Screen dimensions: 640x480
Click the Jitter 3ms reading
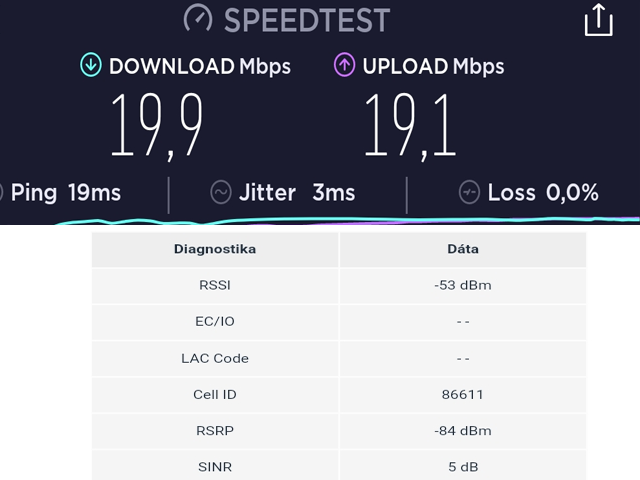tap(297, 192)
